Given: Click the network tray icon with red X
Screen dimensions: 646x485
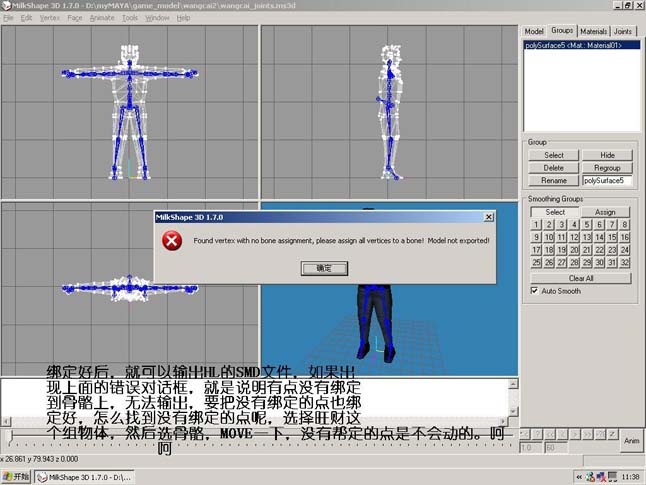Looking at the screenshot, I should coord(601,477).
